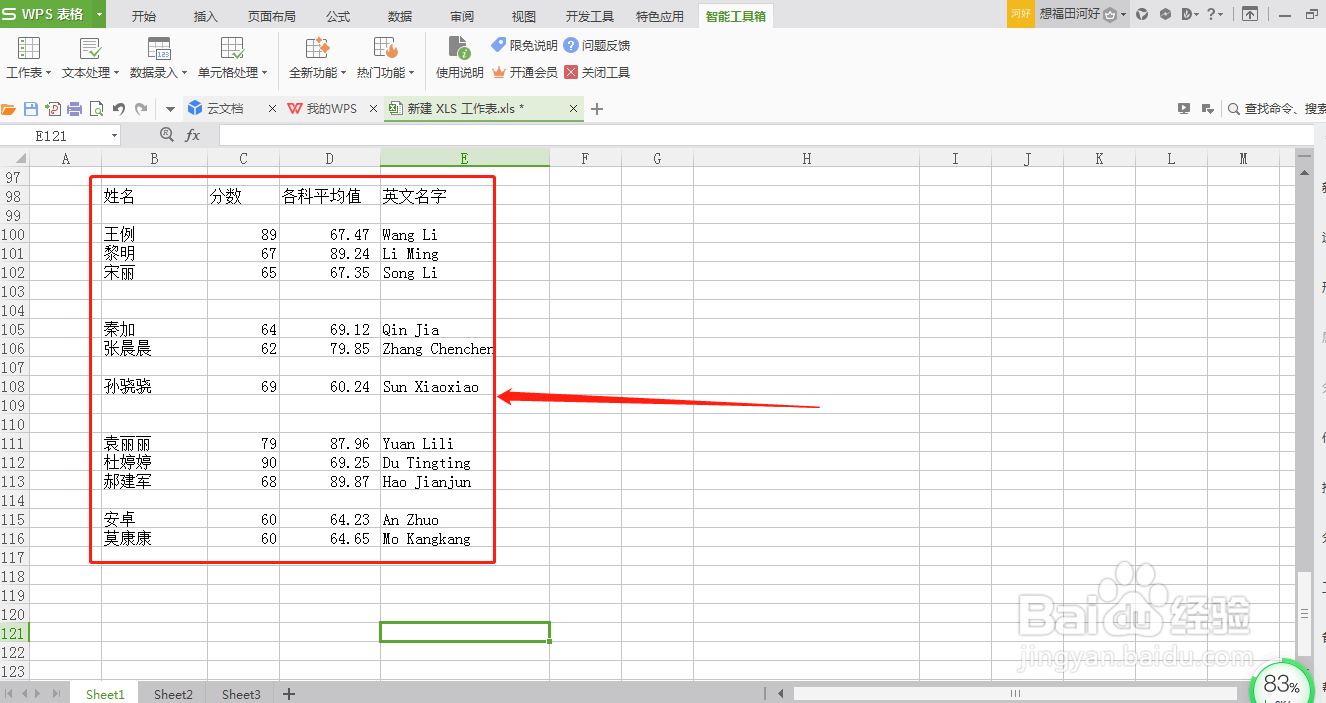This screenshot has width=1326, height=703.
Task: Click the skin icon in title bar
Action: tap(1141, 14)
